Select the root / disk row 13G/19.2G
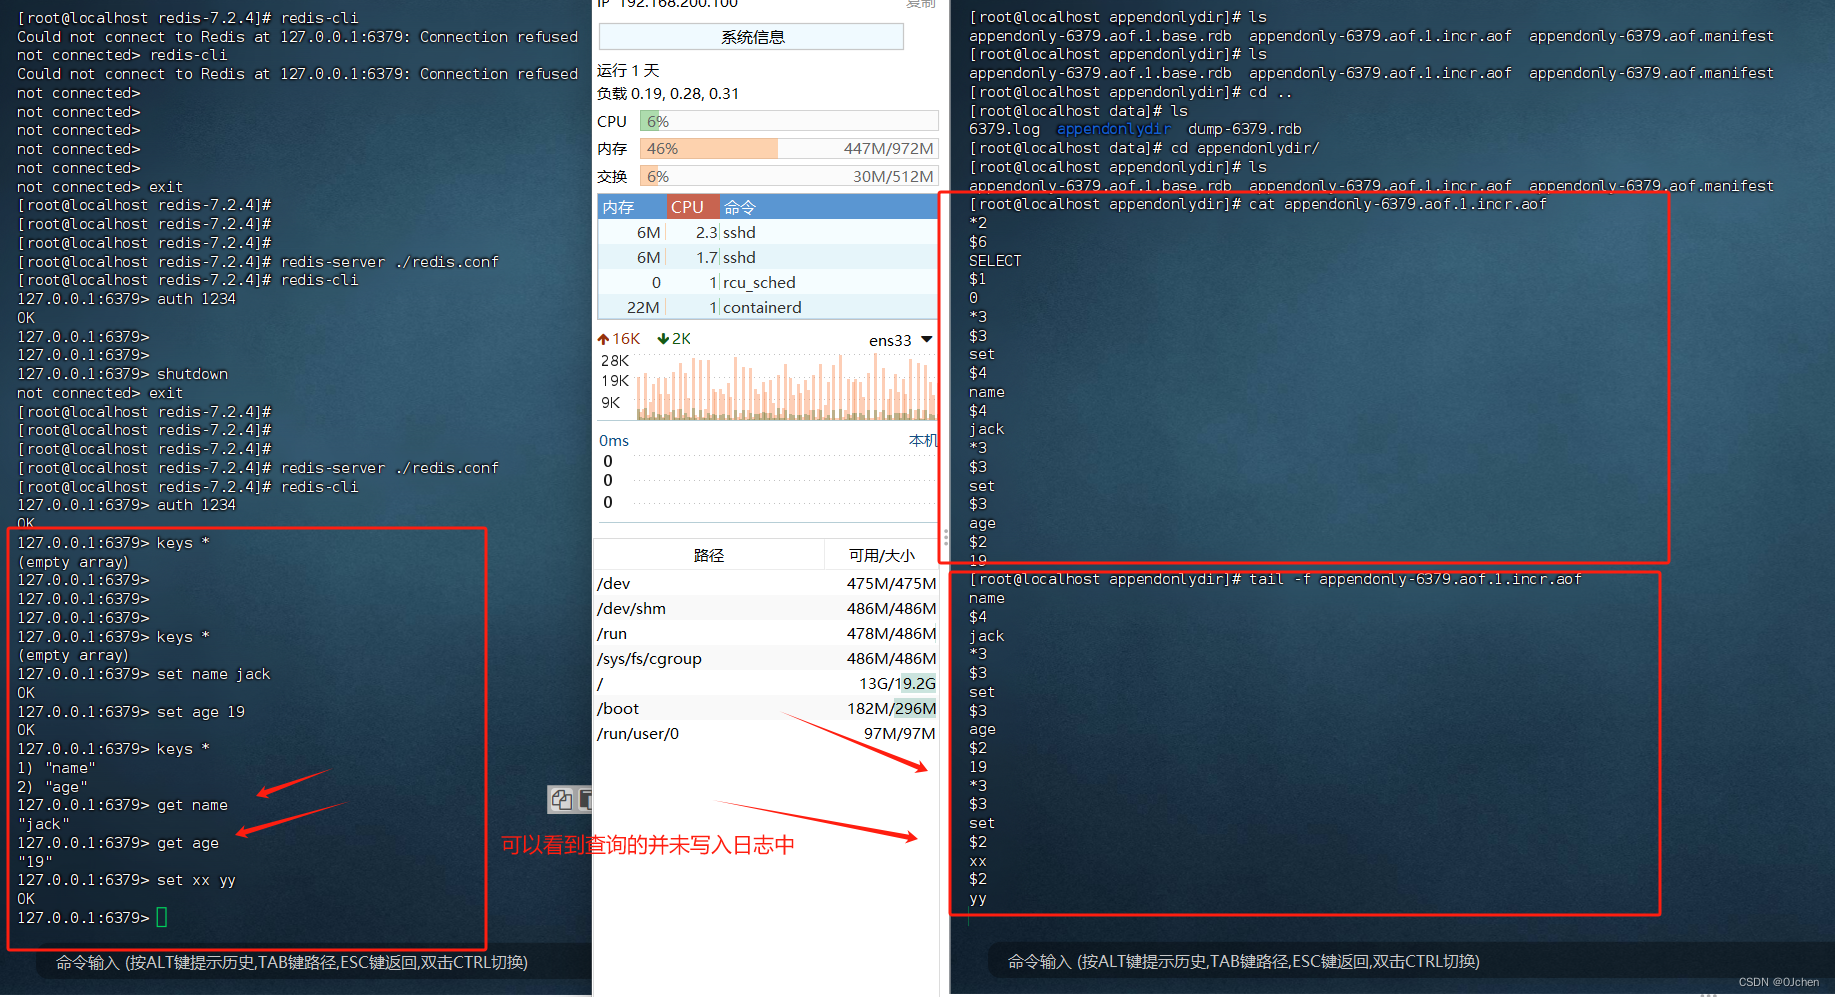The height and width of the screenshot is (997, 1835). (767, 683)
